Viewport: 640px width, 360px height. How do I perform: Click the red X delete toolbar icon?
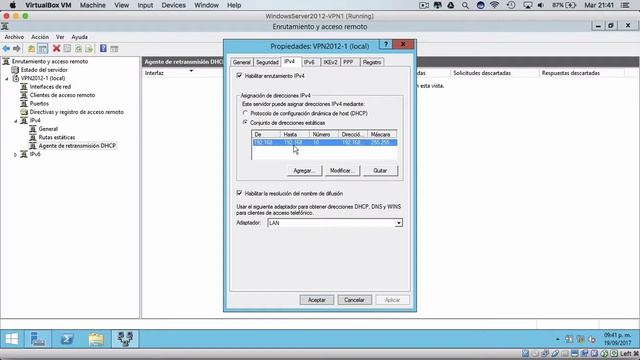point(56,49)
